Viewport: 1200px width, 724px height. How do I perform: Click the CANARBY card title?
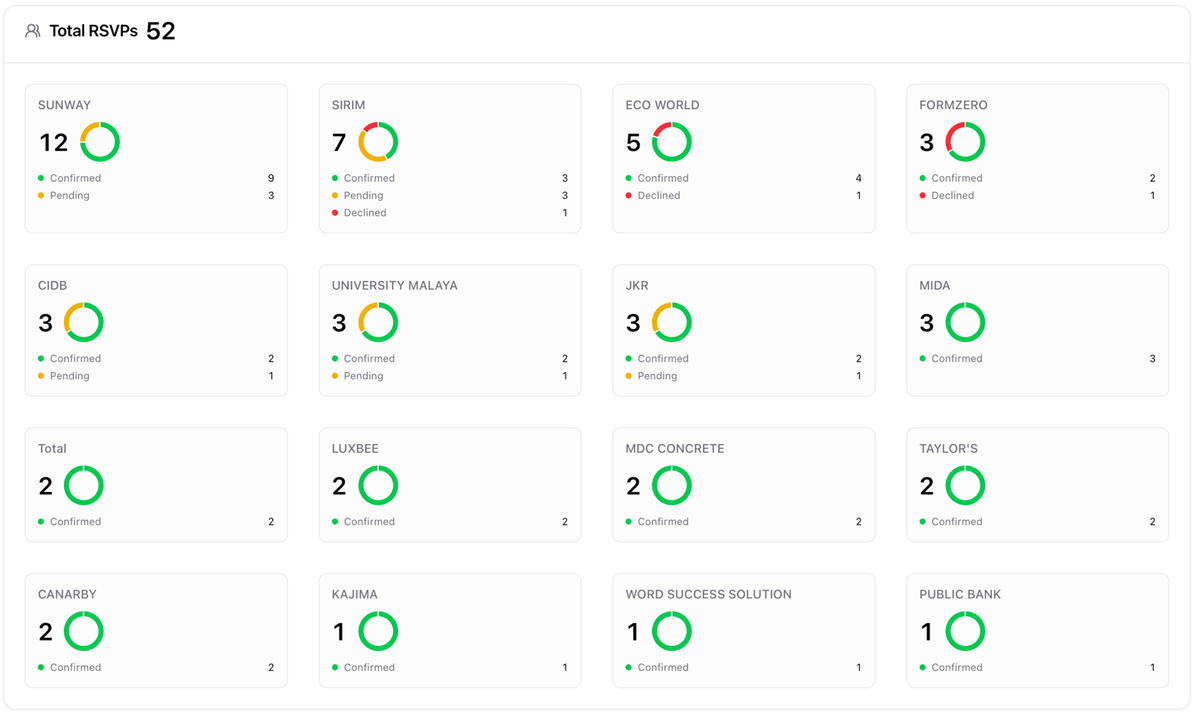[67, 594]
